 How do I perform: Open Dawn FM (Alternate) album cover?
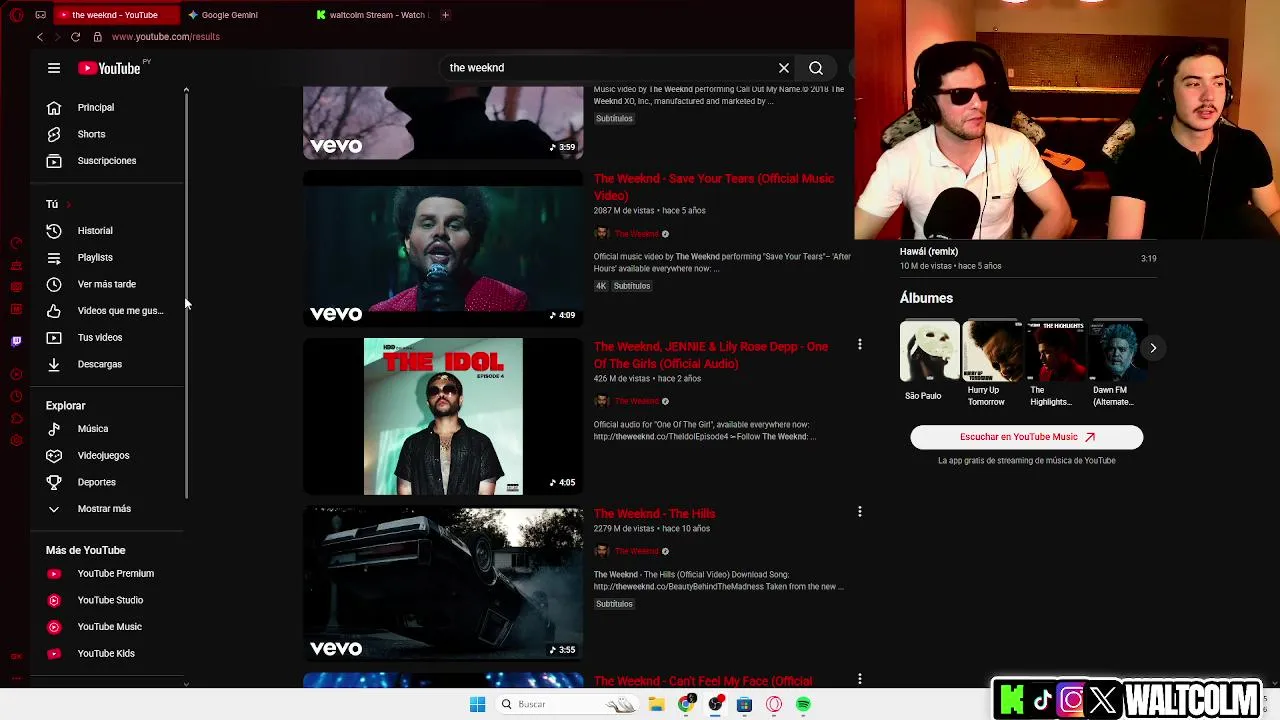pyautogui.click(x=1116, y=351)
